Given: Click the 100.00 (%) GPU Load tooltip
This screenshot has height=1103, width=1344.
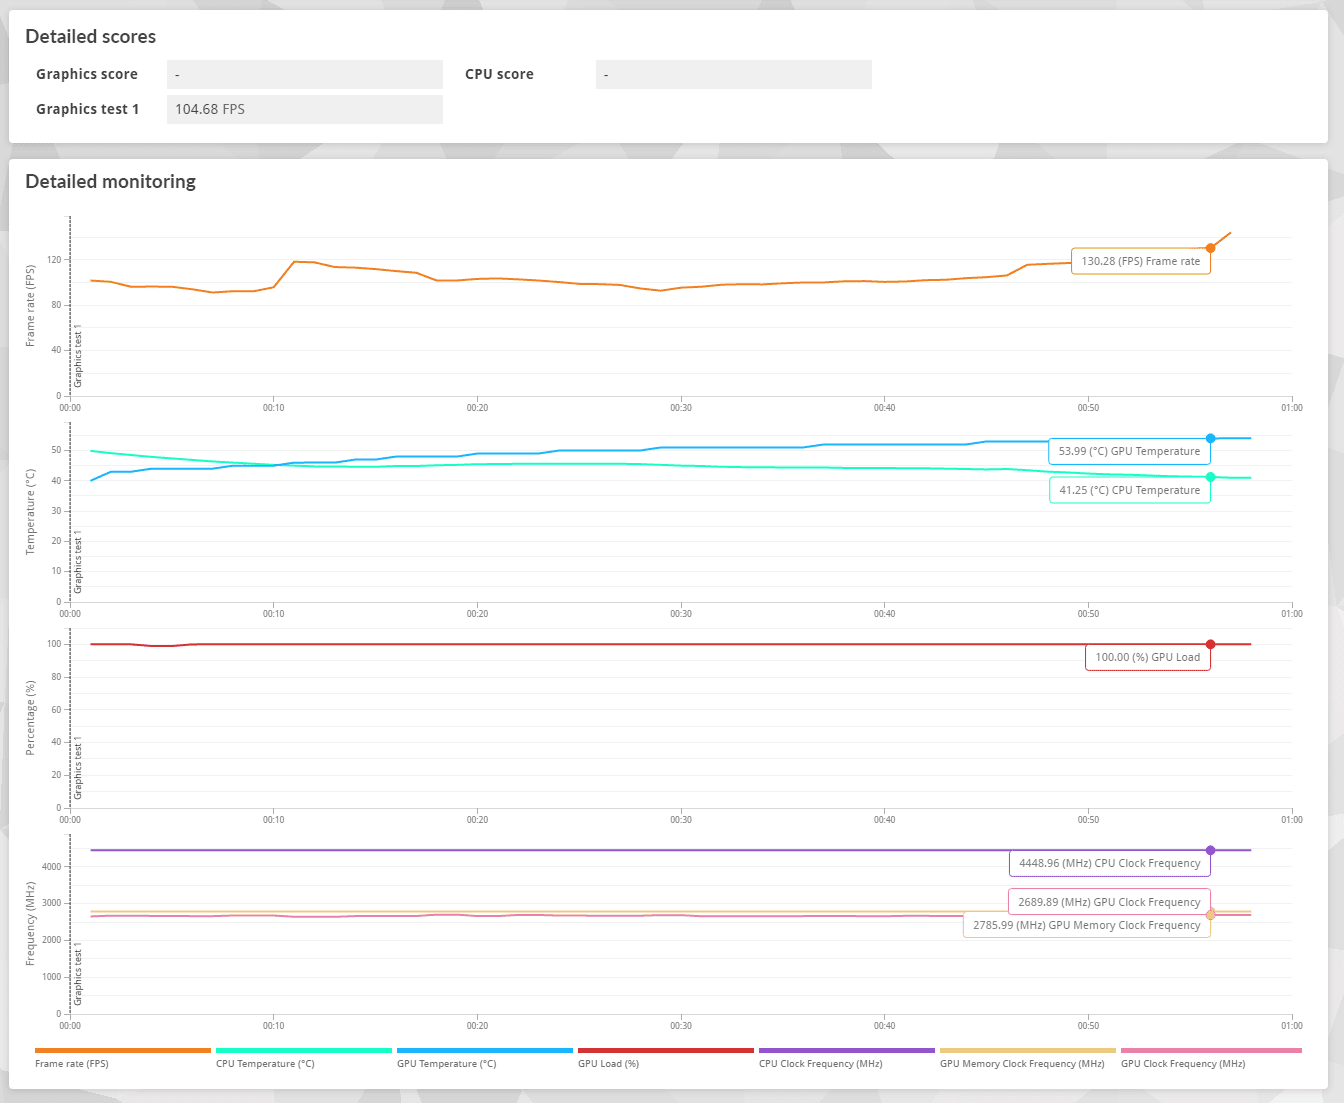Looking at the screenshot, I should click(1147, 657).
